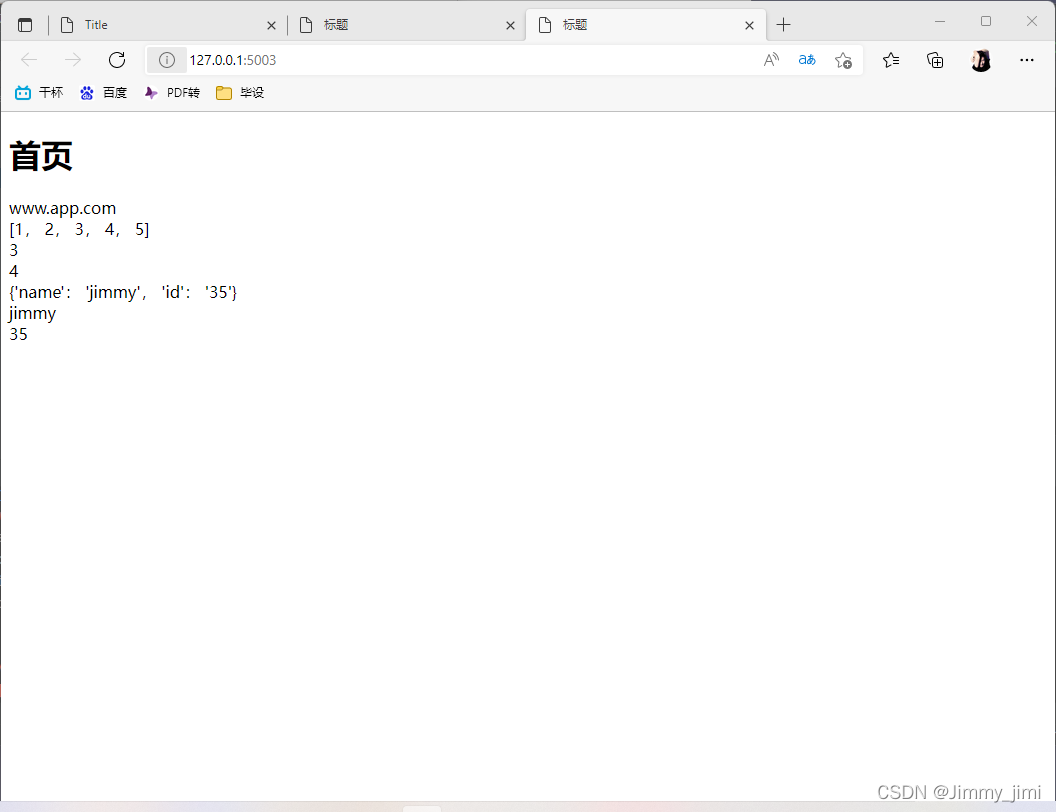Open Collections panel
Viewport: 1056px width, 812px height.
coord(935,61)
